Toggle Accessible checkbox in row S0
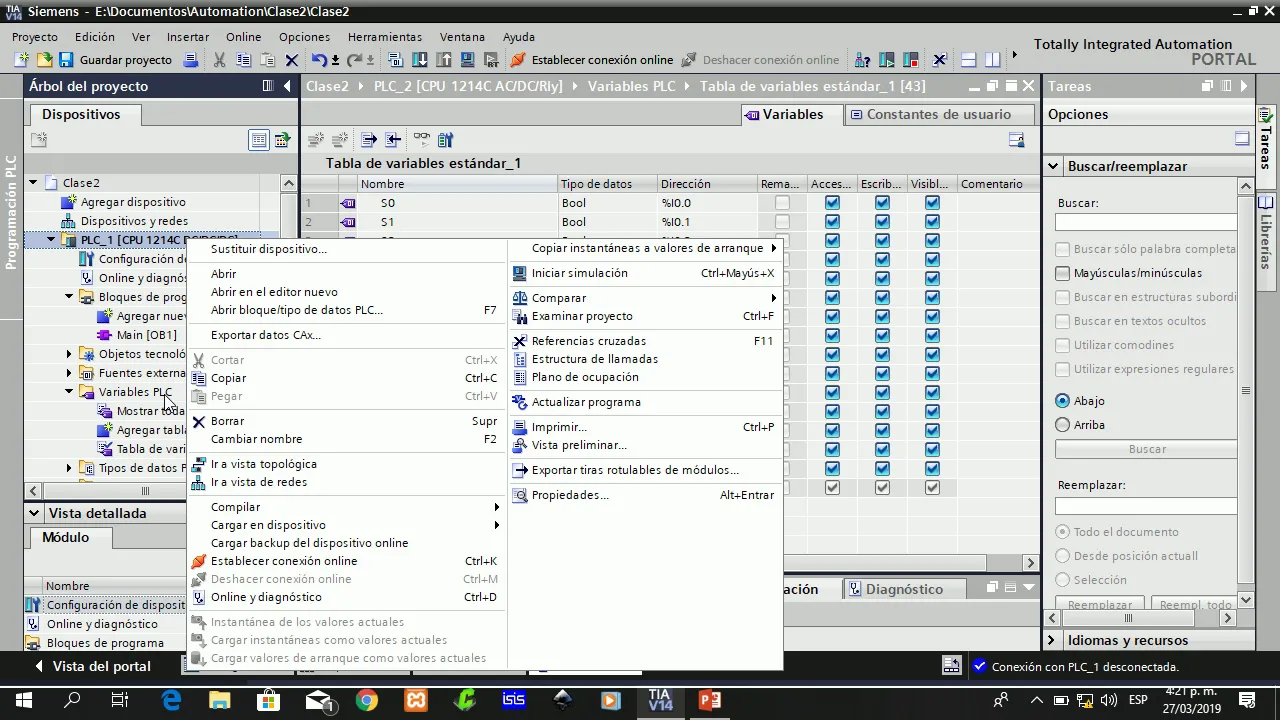1280x720 pixels. [x=832, y=203]
